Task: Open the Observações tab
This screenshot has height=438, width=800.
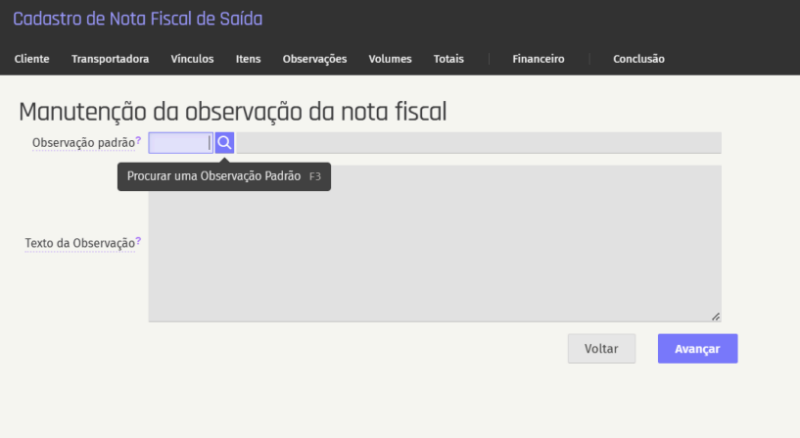Action: tap(315, 59)
